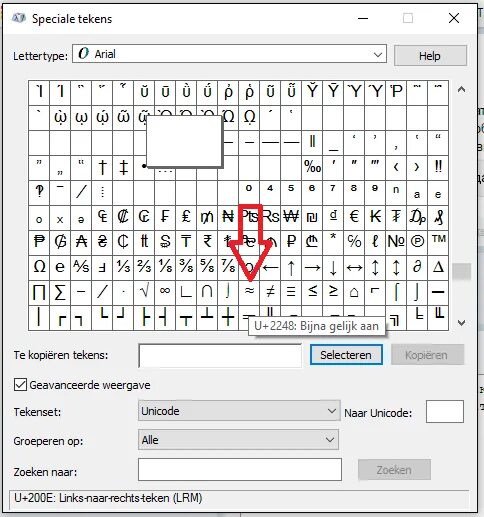Select the double exclamation ‼ character
484x517 pixels.
pos(438,167)
